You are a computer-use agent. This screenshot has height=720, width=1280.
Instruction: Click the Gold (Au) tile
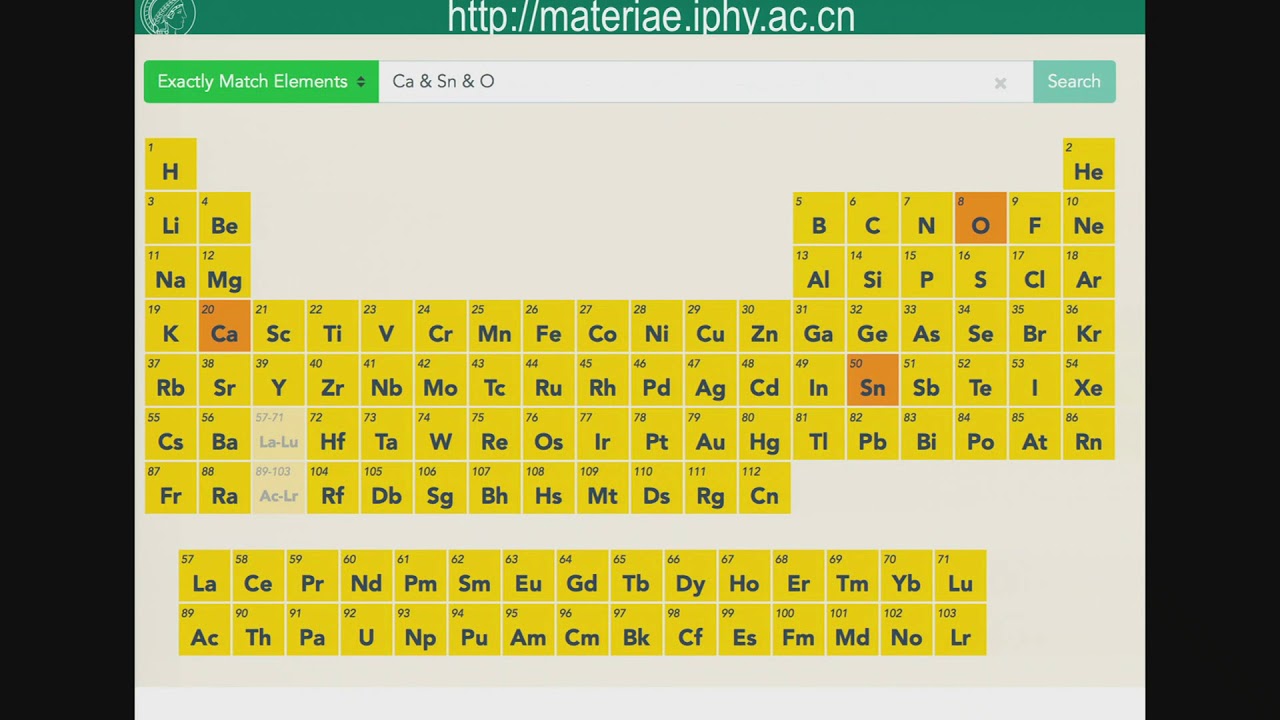pos(711,434)
